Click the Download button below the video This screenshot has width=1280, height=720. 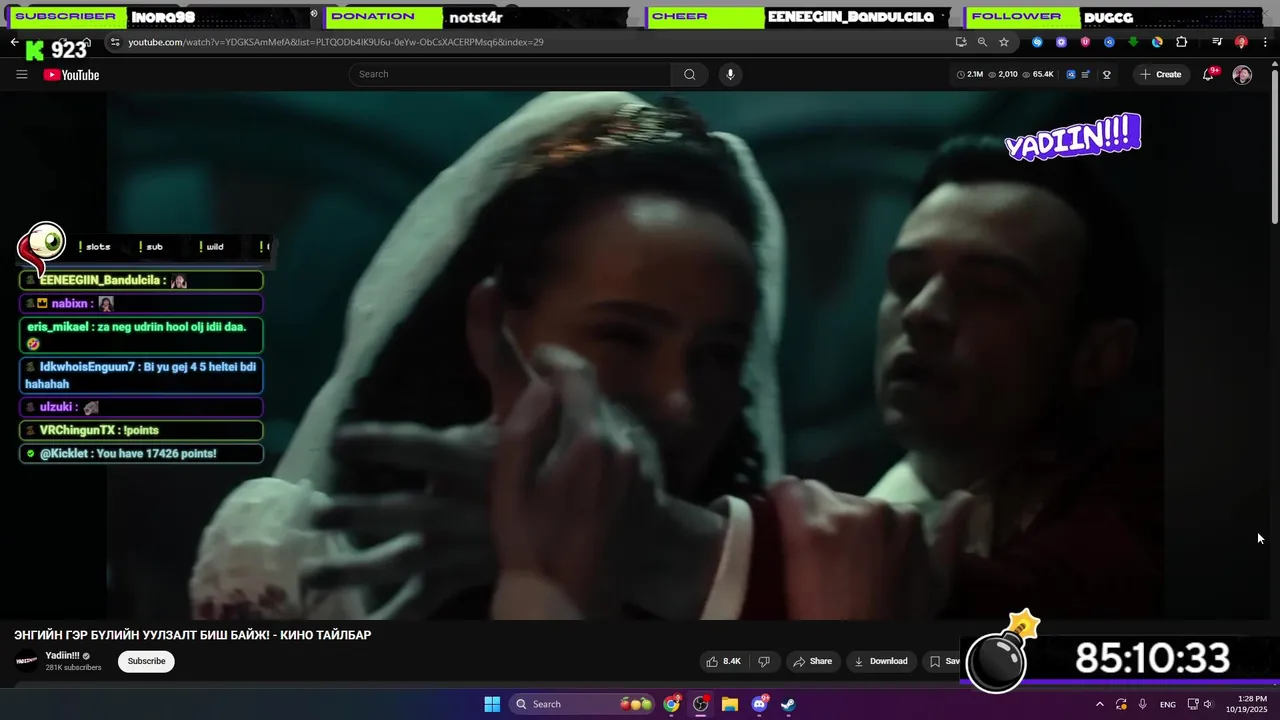[880, 661]
